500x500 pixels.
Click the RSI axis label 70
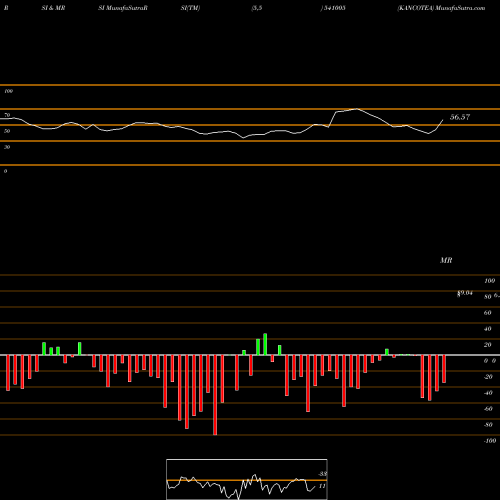coord(7,115)
